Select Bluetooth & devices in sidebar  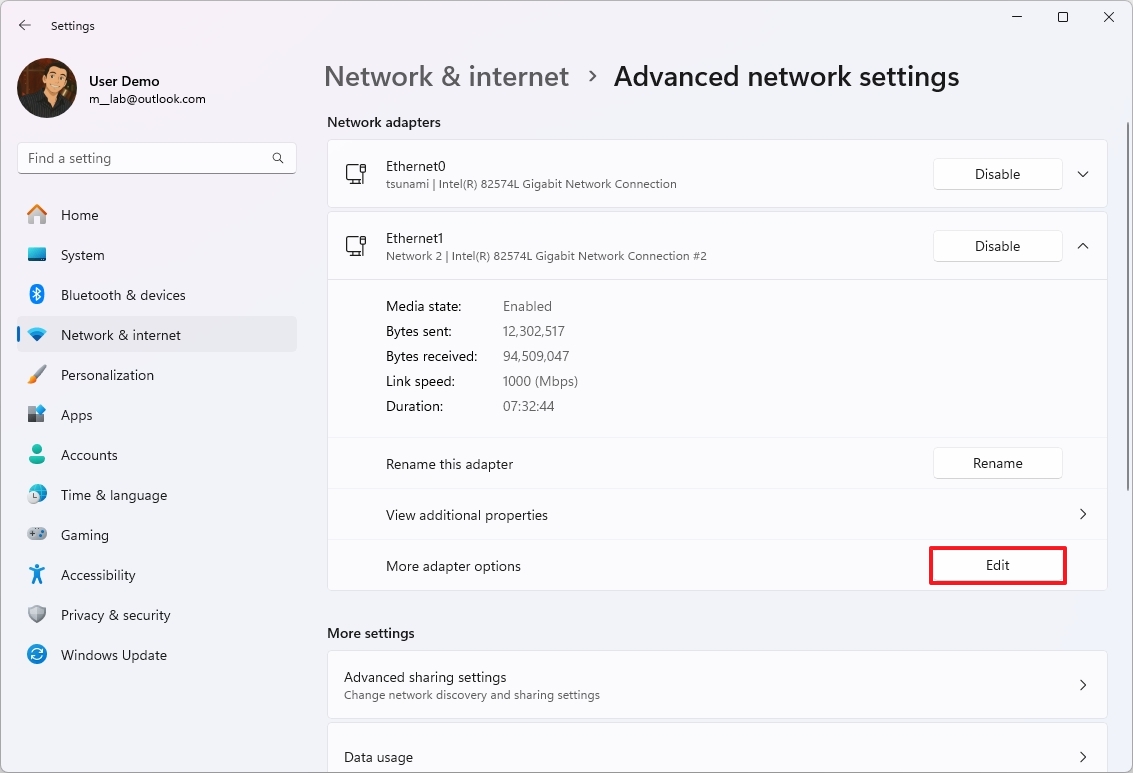point(124,295)
